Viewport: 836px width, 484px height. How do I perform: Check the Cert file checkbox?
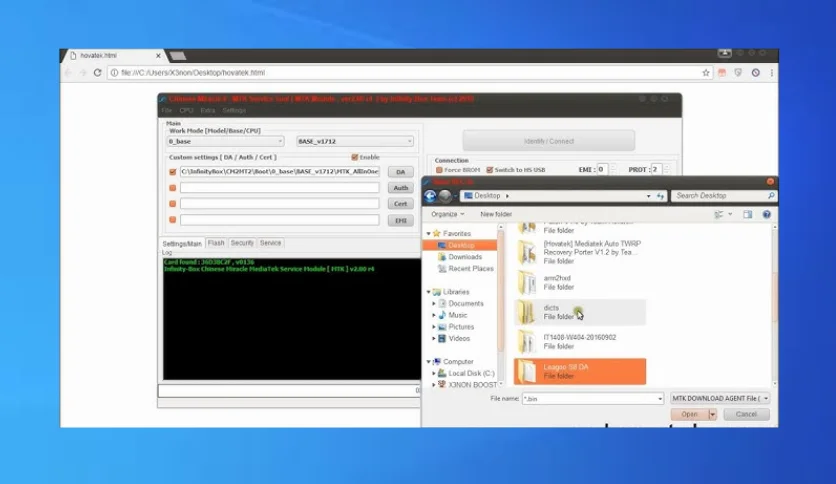tap(172, 204)
